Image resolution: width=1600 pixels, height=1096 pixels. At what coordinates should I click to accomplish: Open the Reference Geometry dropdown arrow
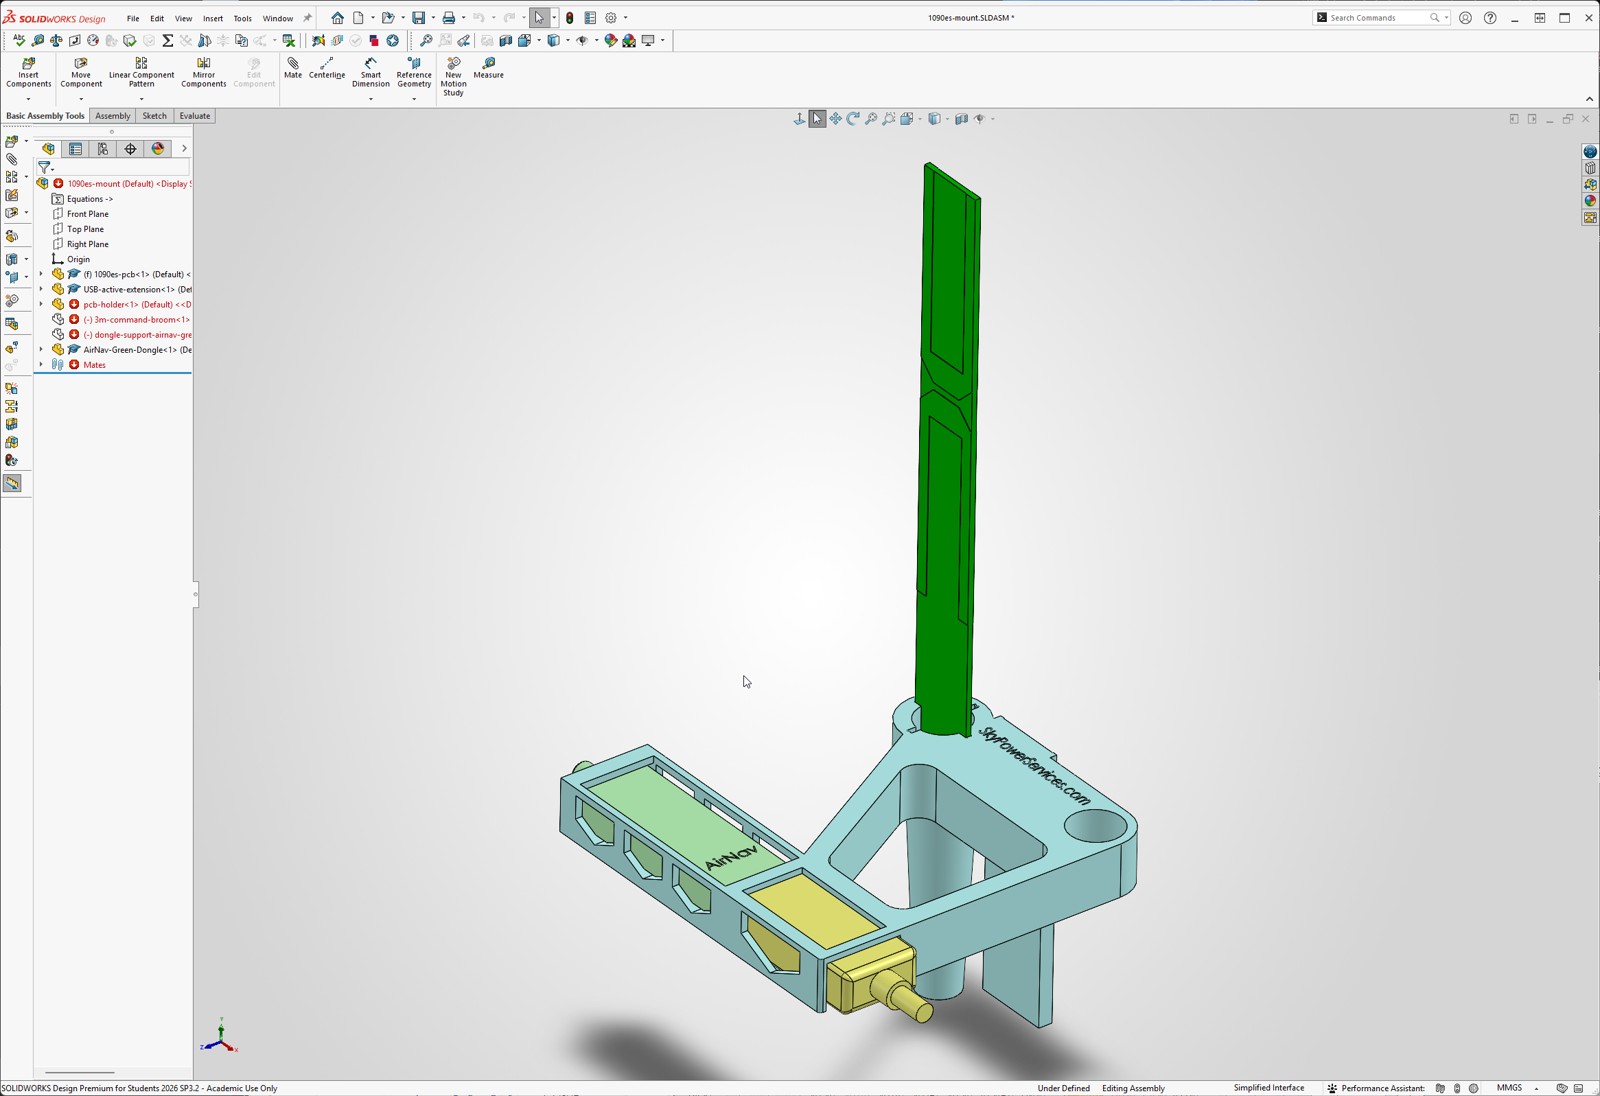[414, 99]
